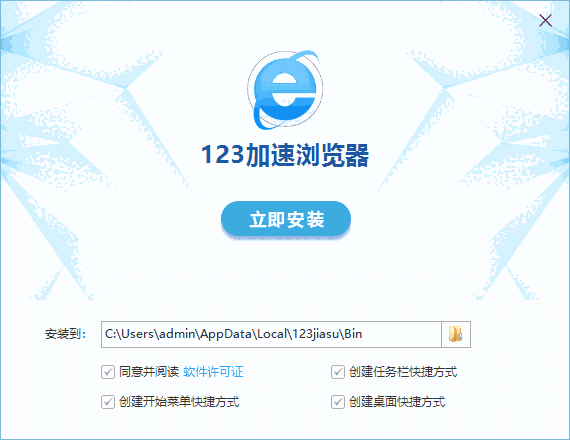The height and width of the screenshot is (440, 570).
Task: Click the 创建任务栏快捷方式 label text
Action: [403, 372]
